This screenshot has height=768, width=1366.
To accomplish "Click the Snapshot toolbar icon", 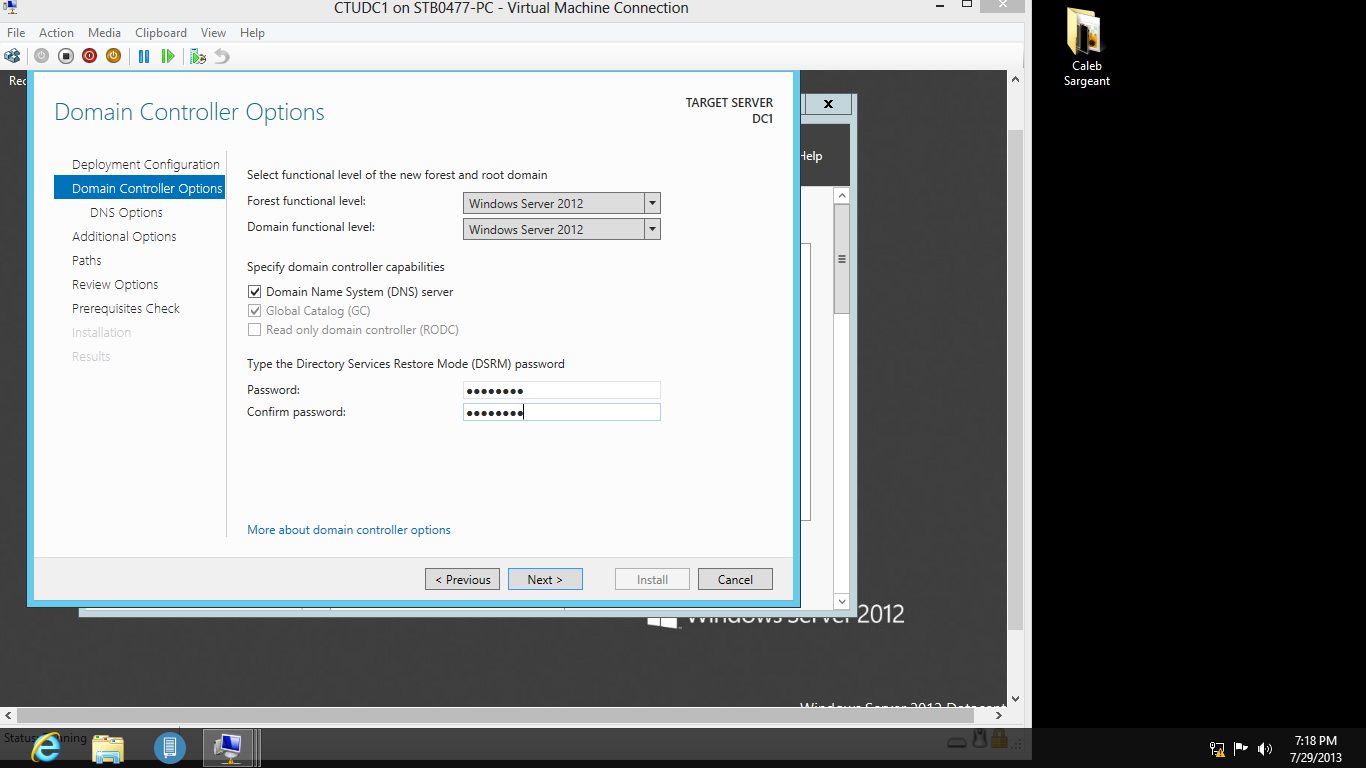I will (x=198, y=56).
